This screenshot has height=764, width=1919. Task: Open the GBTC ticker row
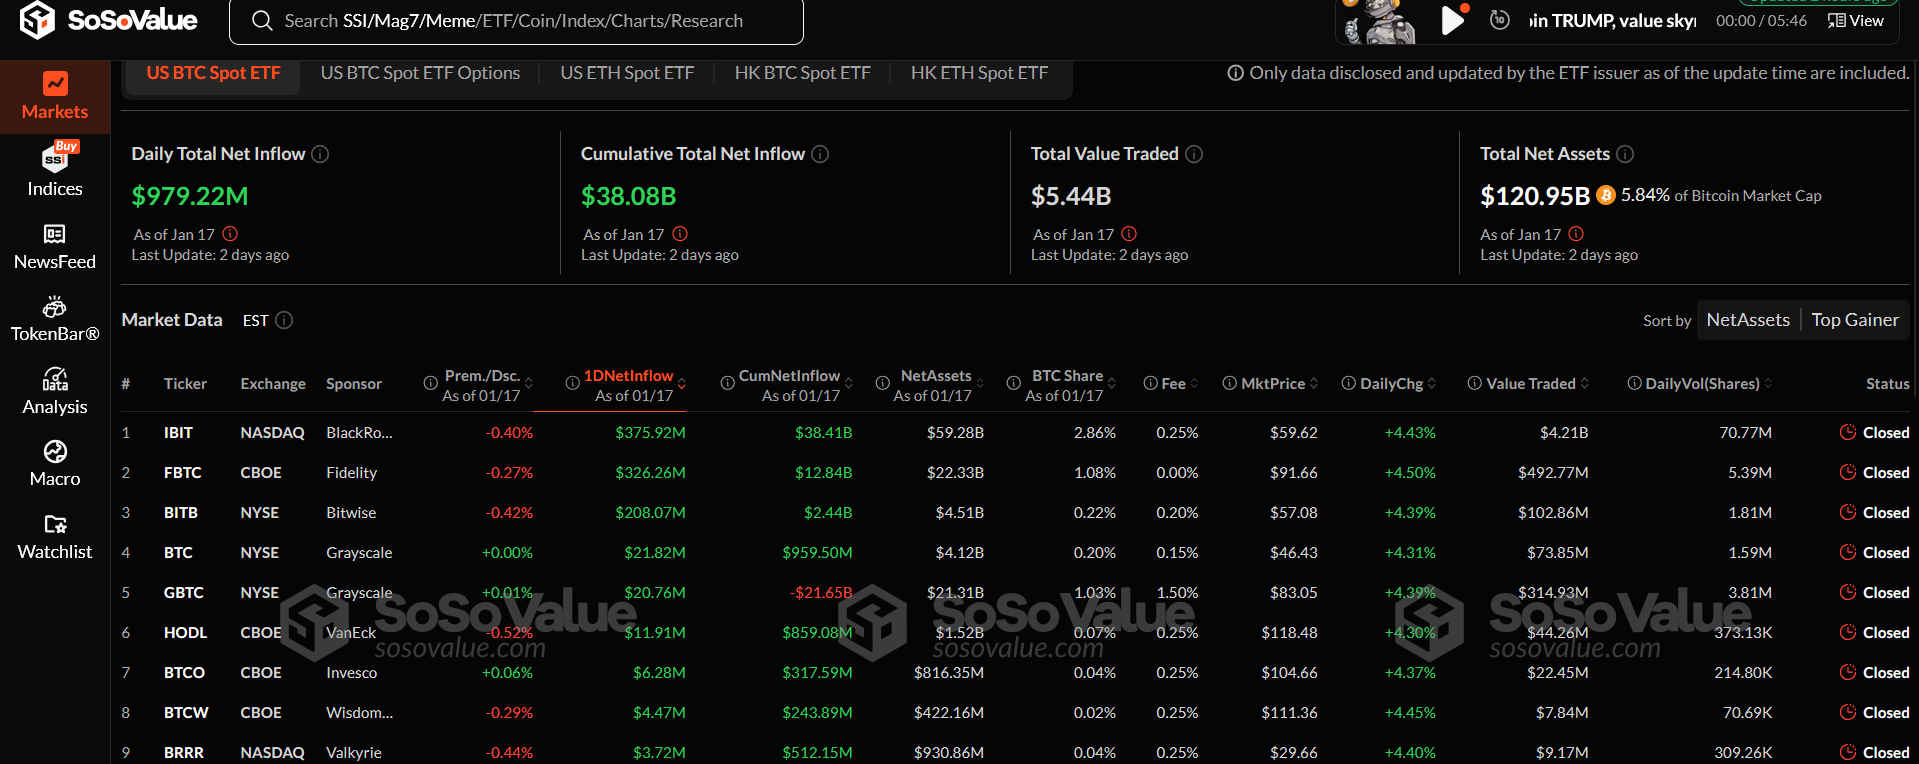point(1015,593)
